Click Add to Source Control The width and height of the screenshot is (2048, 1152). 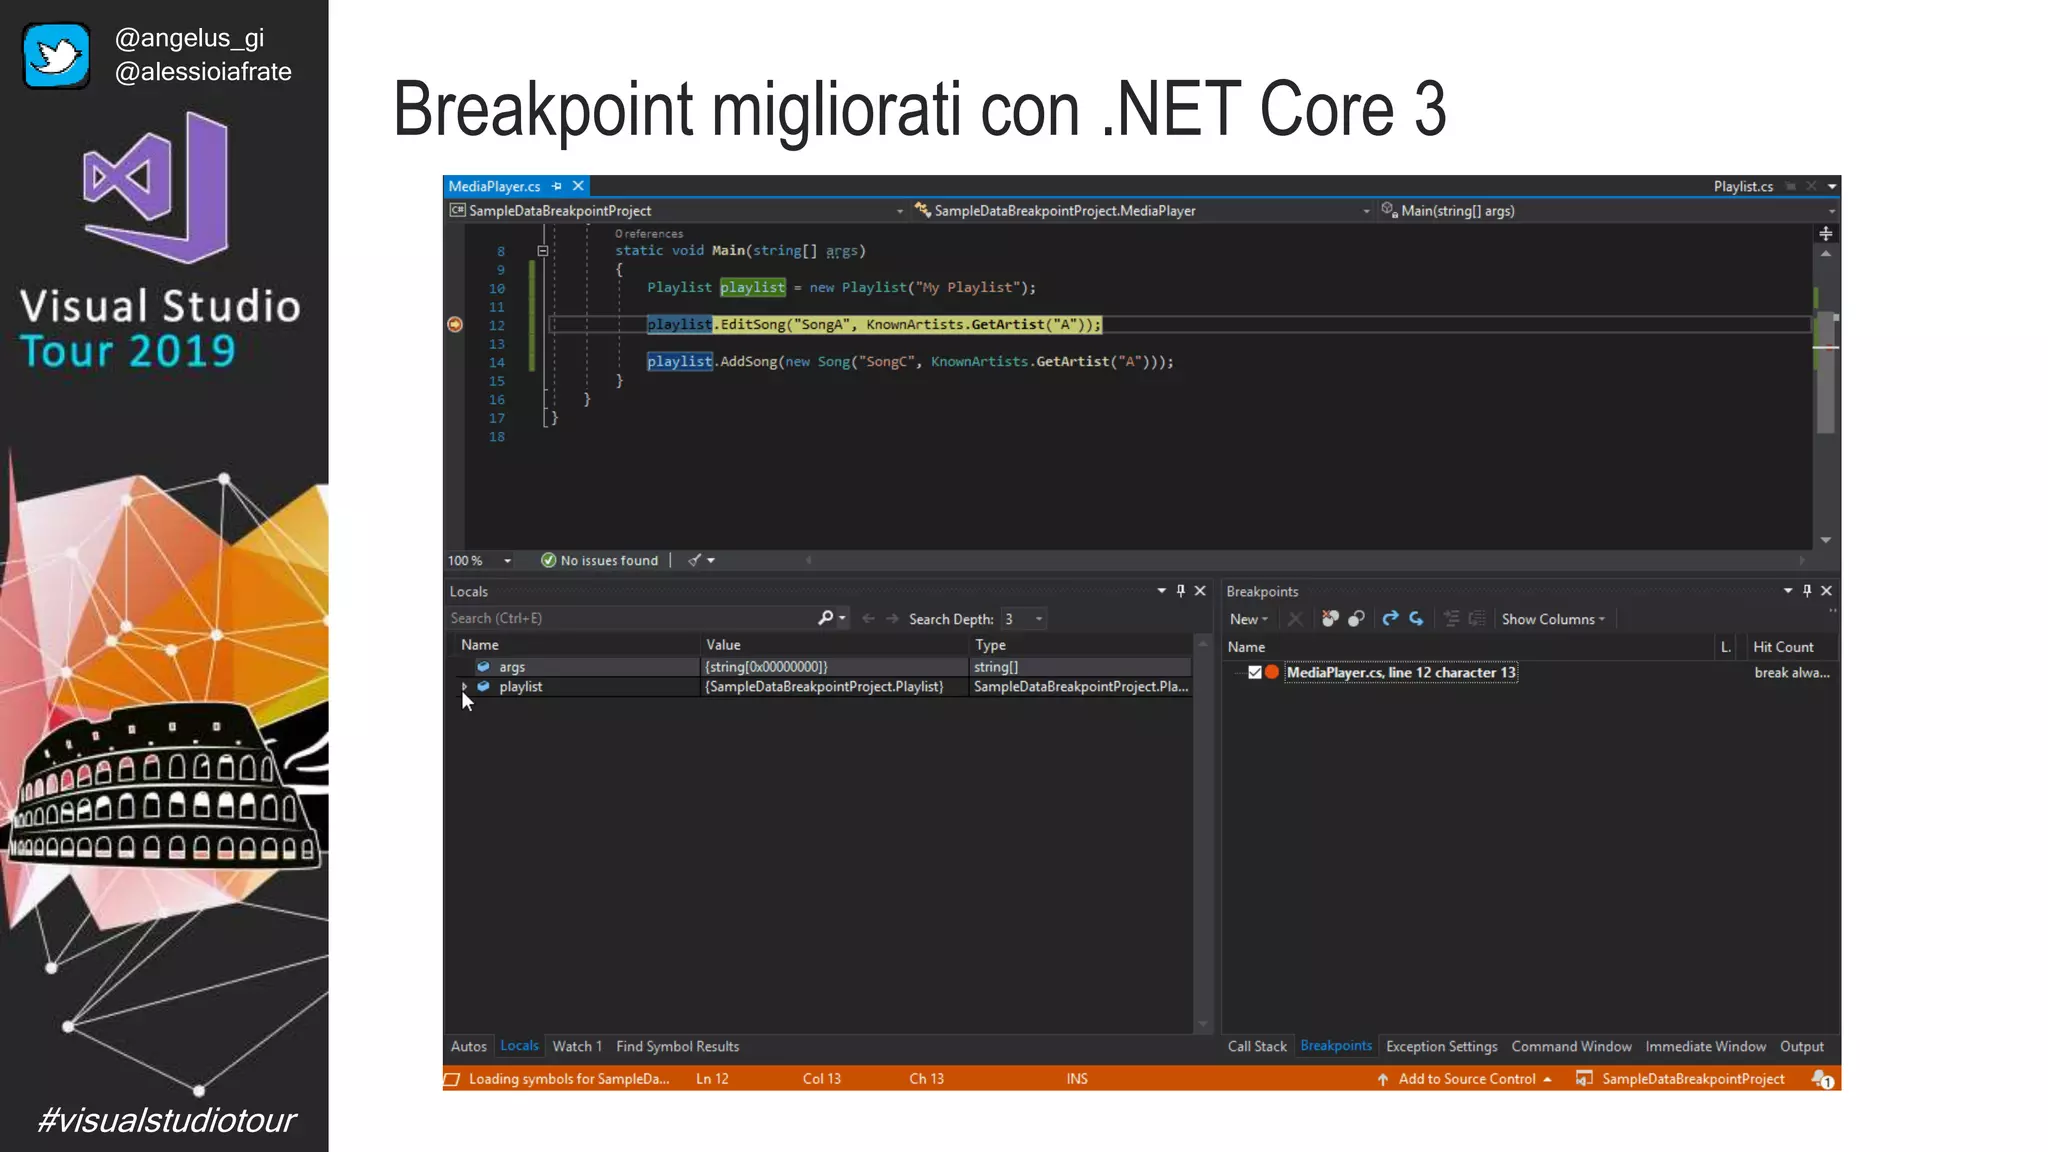1465,1079
